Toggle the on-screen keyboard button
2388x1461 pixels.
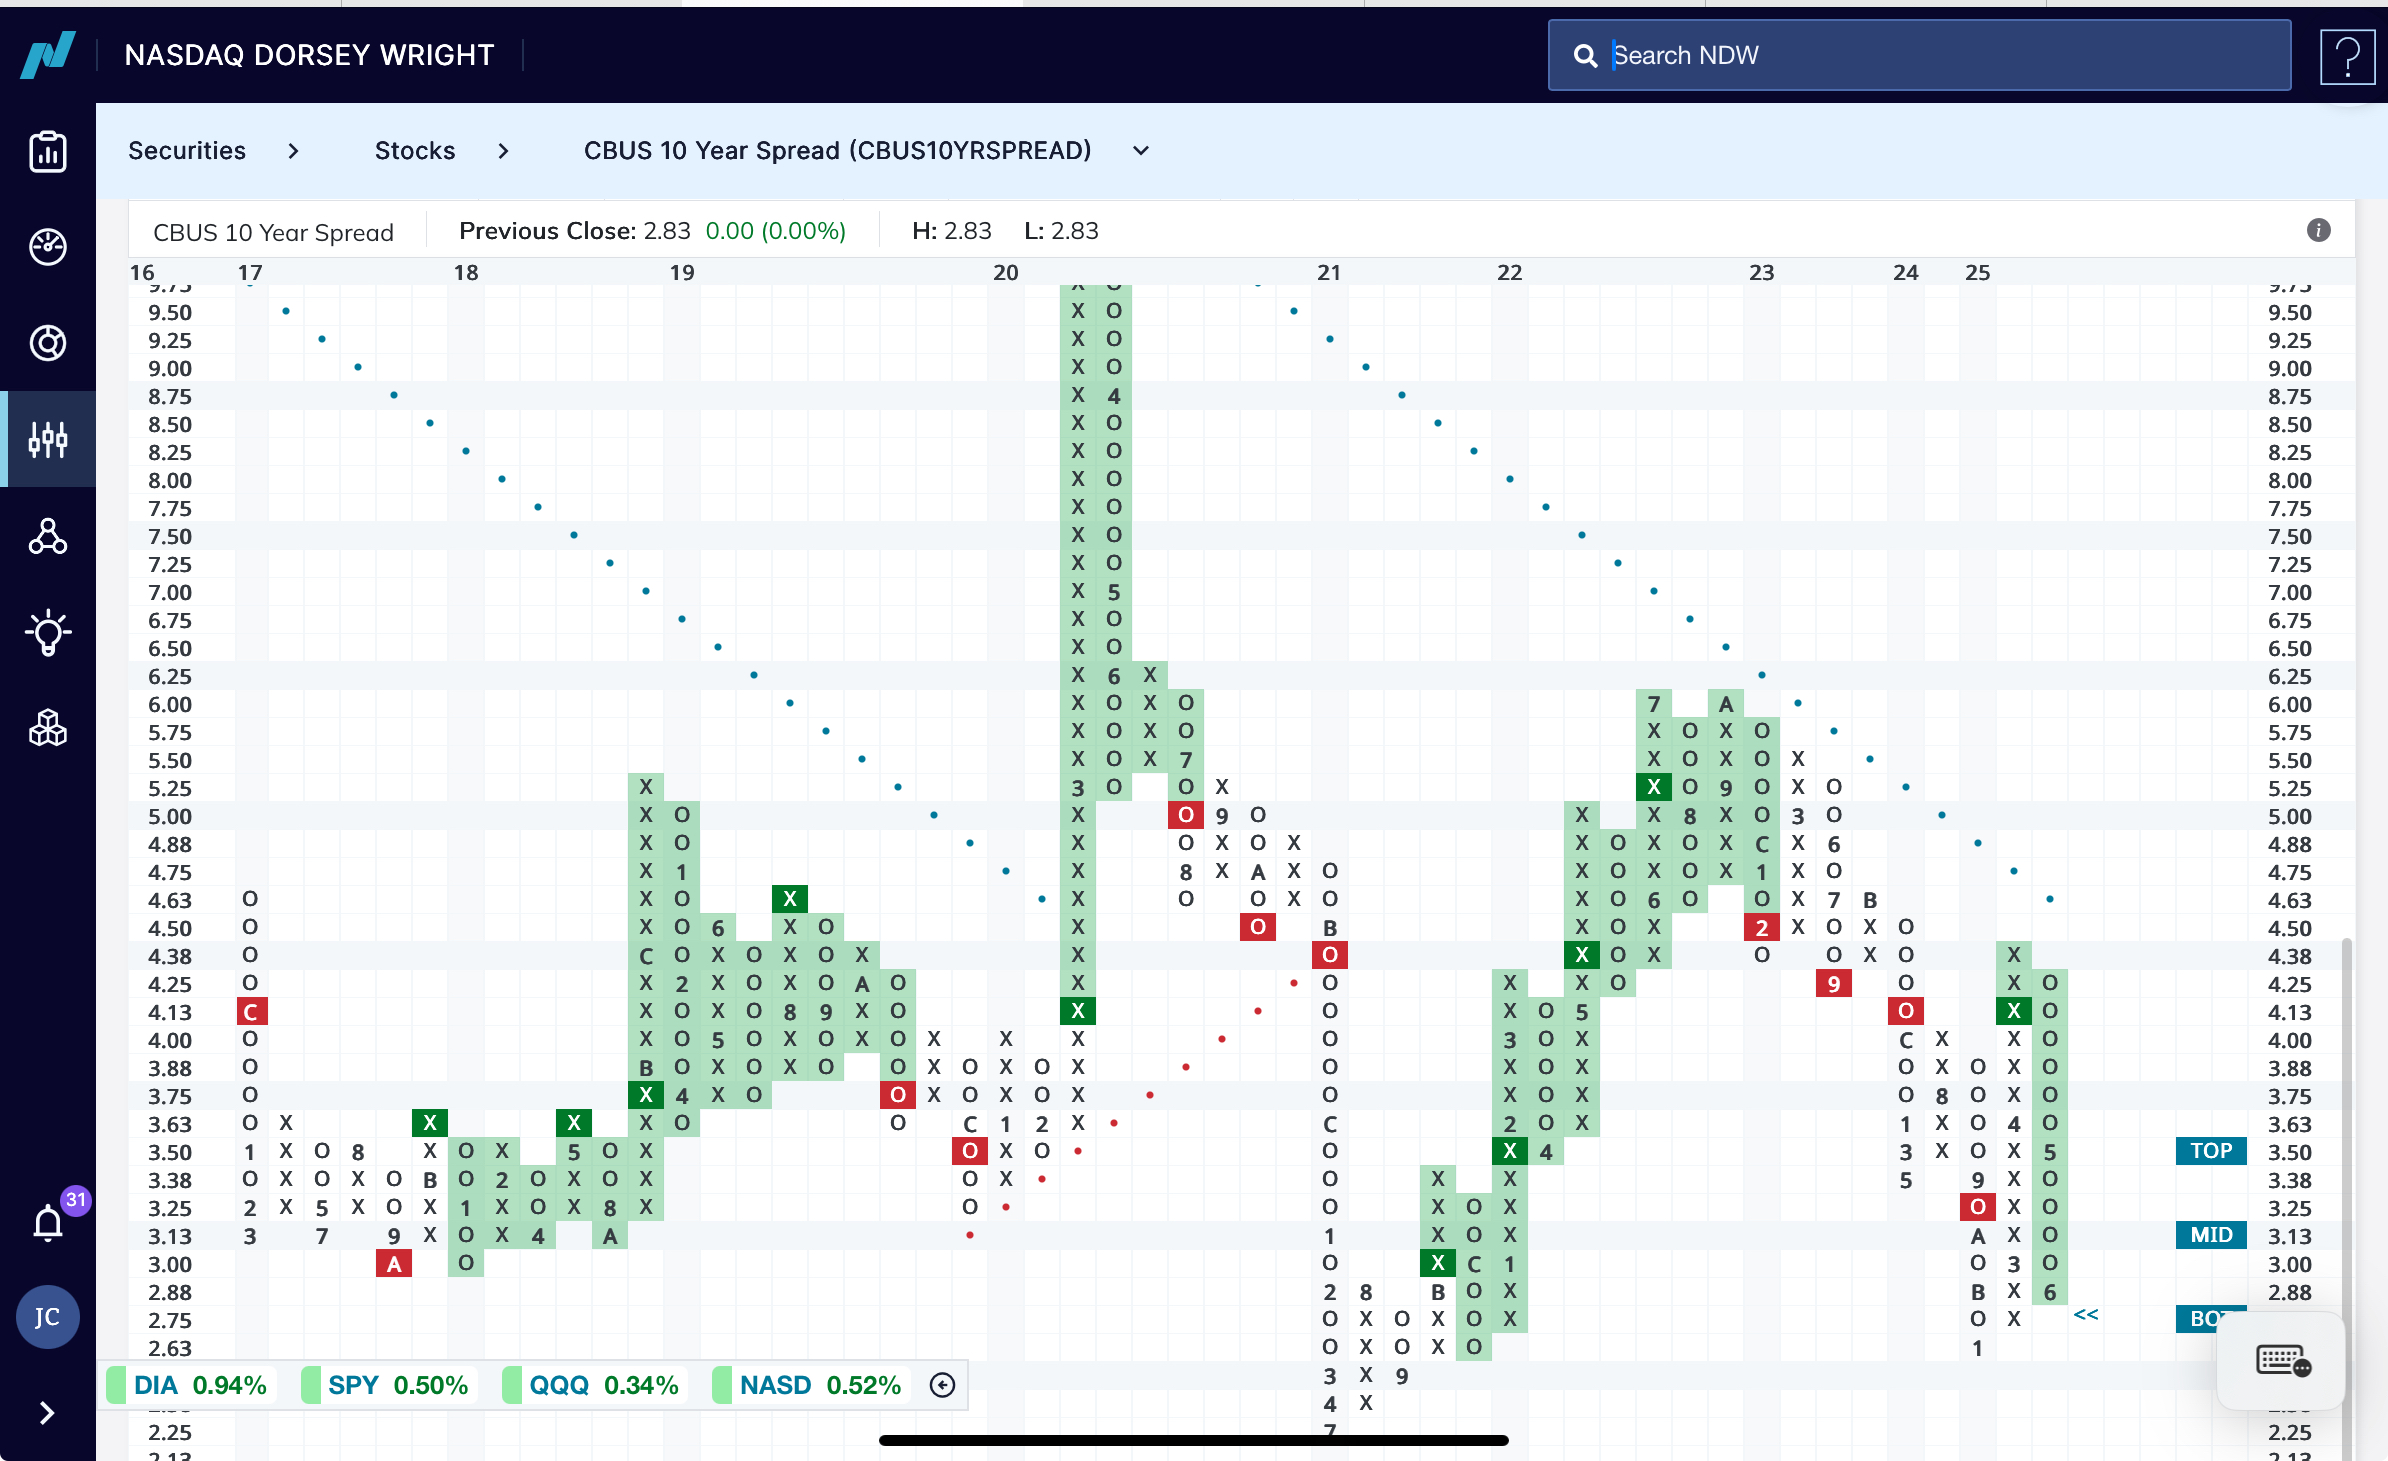pos(2283,1361)
